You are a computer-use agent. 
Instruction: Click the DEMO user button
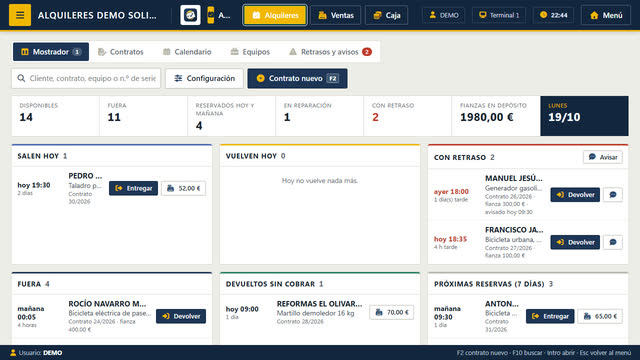(444, 15)
